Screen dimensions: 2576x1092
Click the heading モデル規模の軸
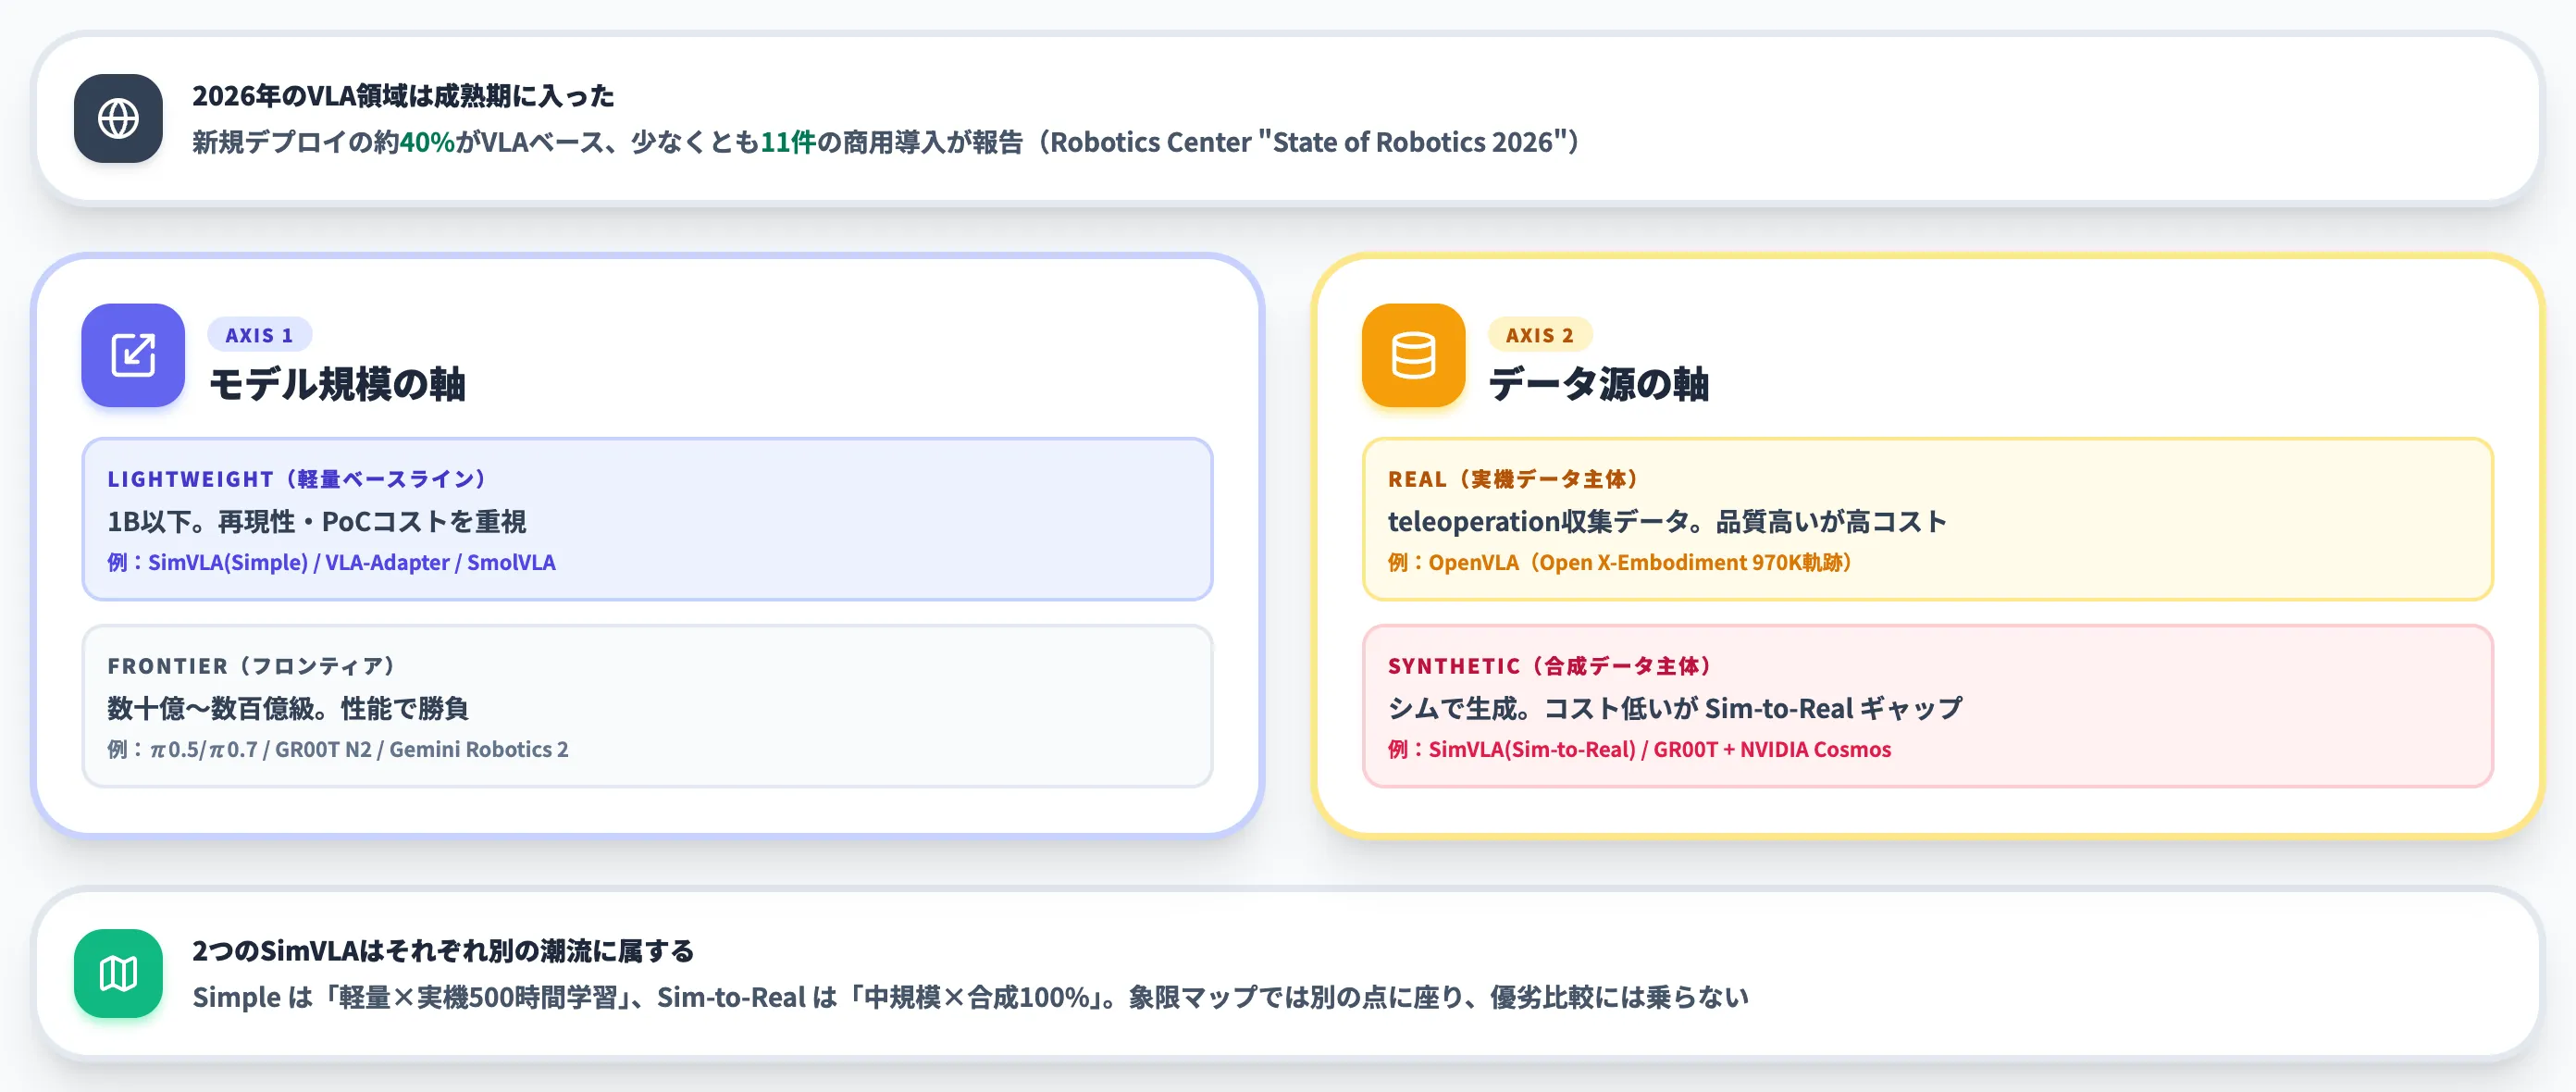(337, 384)
